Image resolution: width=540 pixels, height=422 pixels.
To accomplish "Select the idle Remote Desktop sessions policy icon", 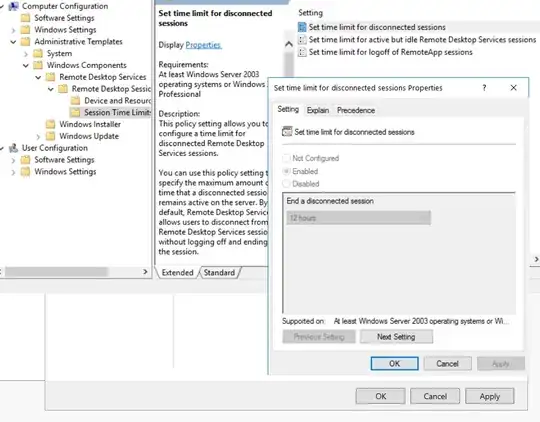I will coord(302,40).
